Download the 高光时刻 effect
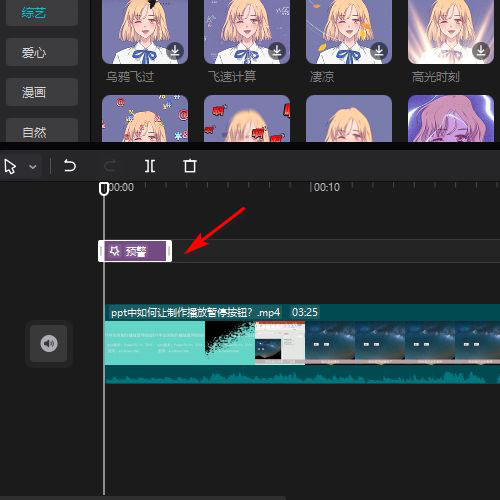The width and height of the screenshot is (500, 500). tap(481, 51)
